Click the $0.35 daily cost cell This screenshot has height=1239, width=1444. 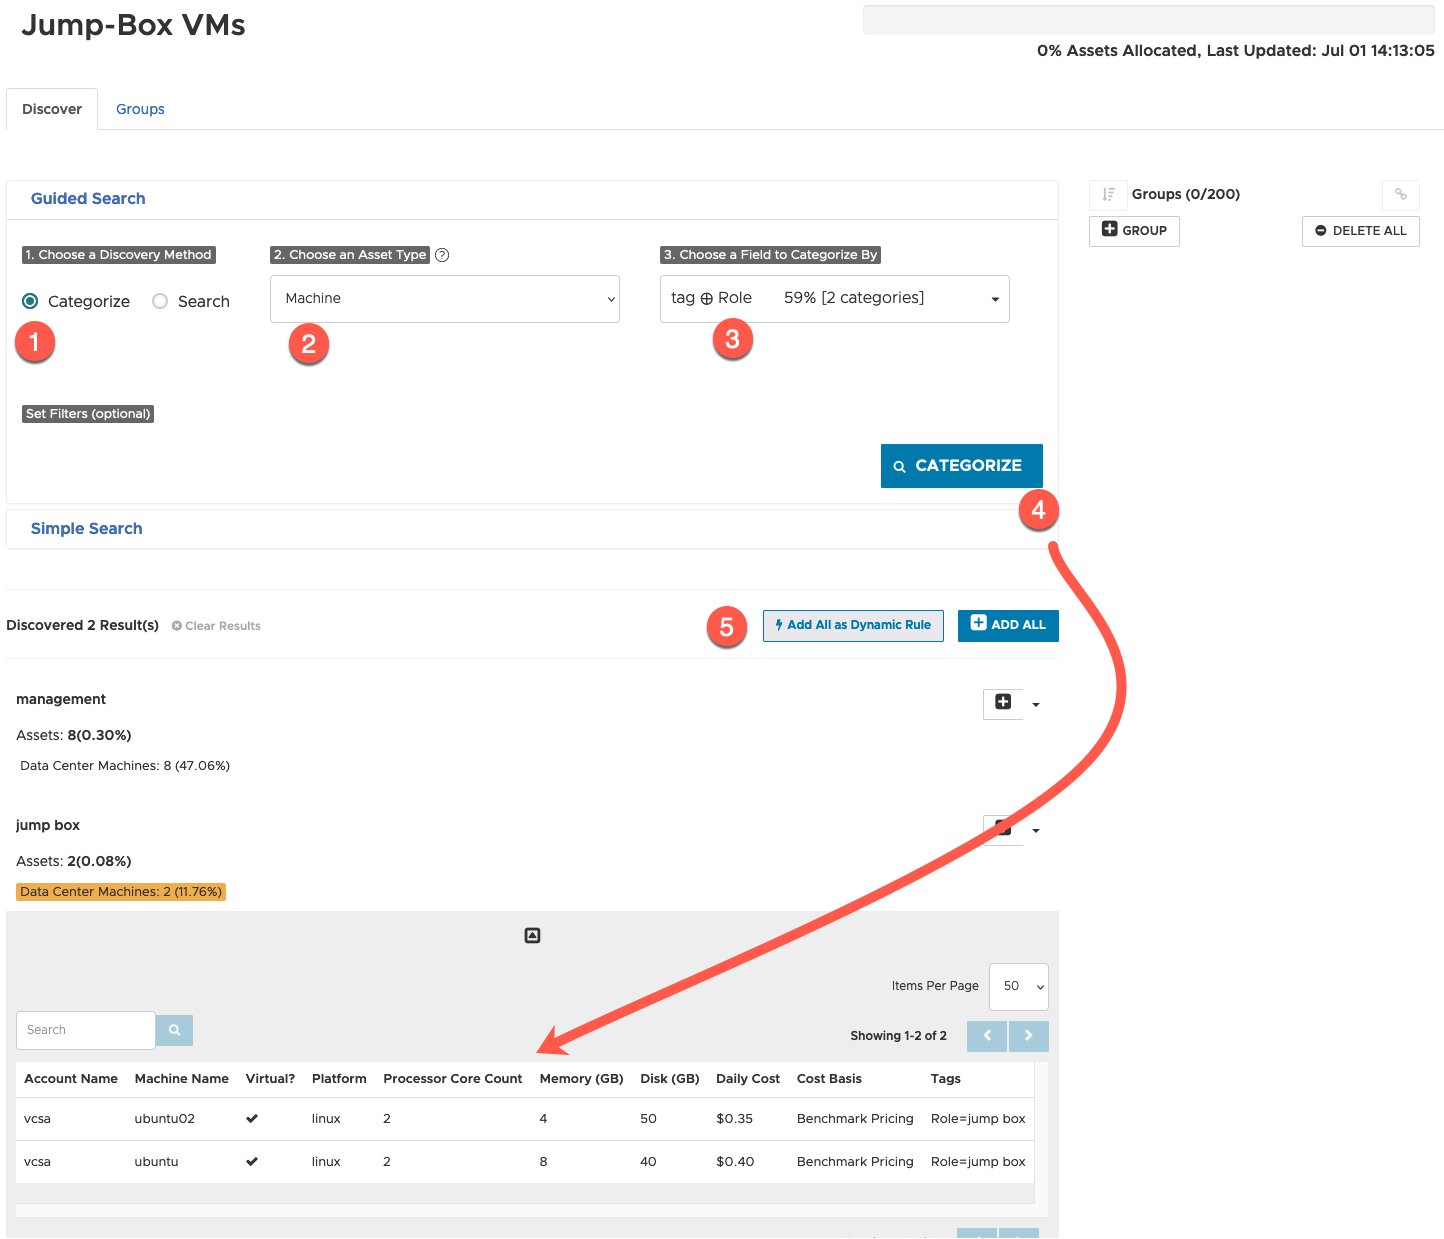[x=735, y=1119]
